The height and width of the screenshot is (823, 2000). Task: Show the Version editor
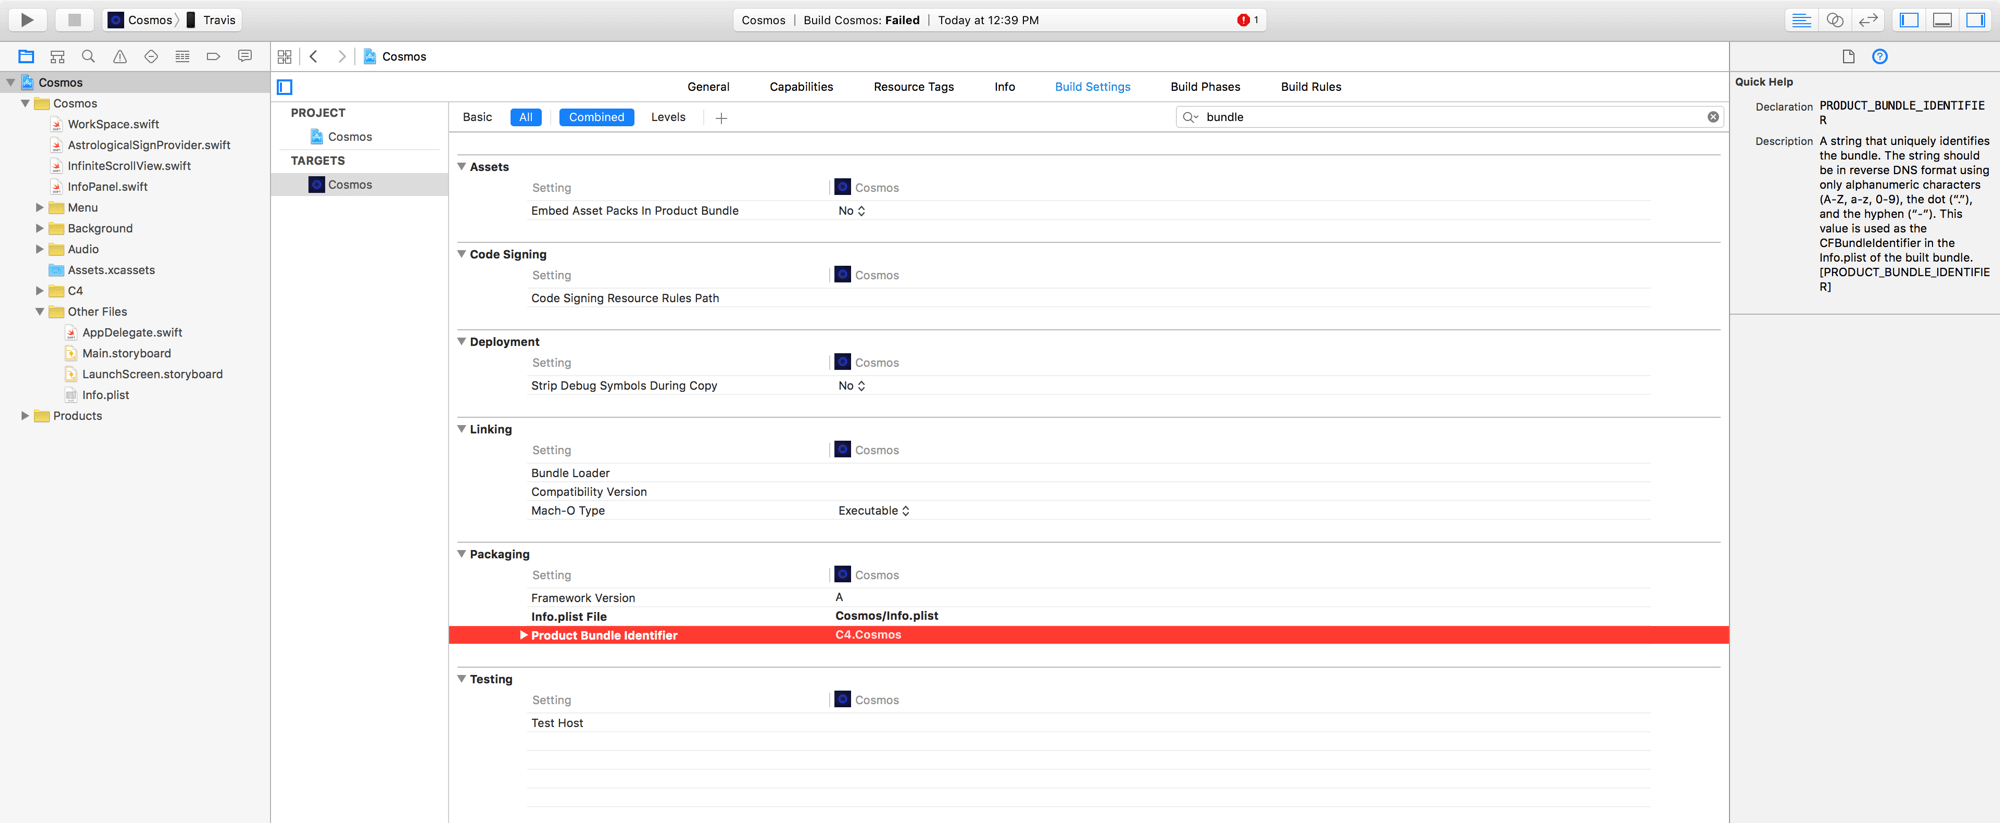pyautogui.click(x=1868, y=20)
